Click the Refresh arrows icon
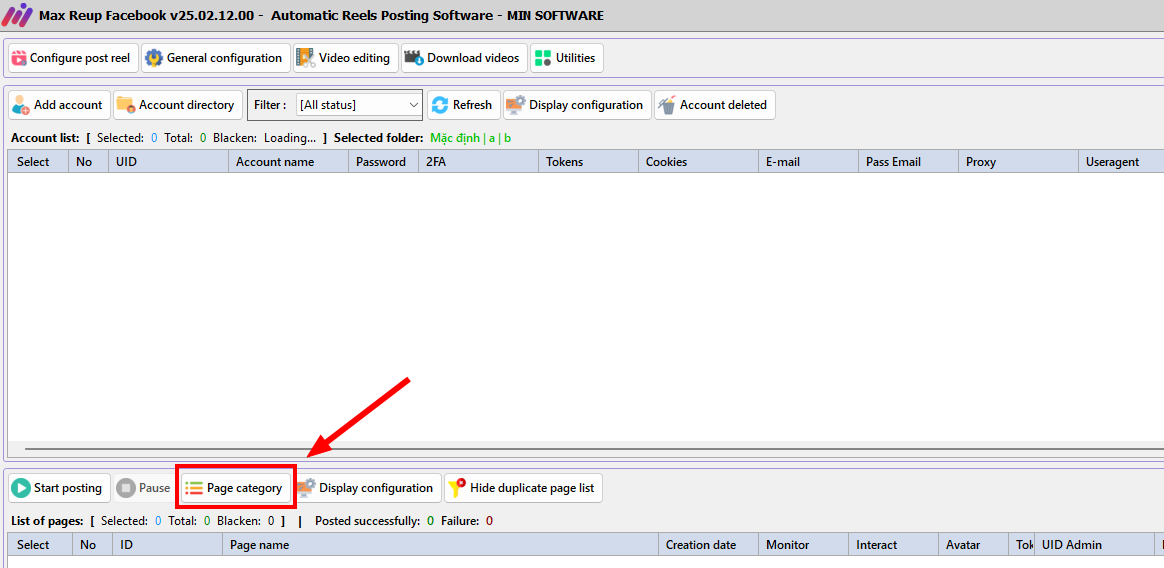Image resolution: width=1164 pixels, height=568 pixels. pos(440,105)
